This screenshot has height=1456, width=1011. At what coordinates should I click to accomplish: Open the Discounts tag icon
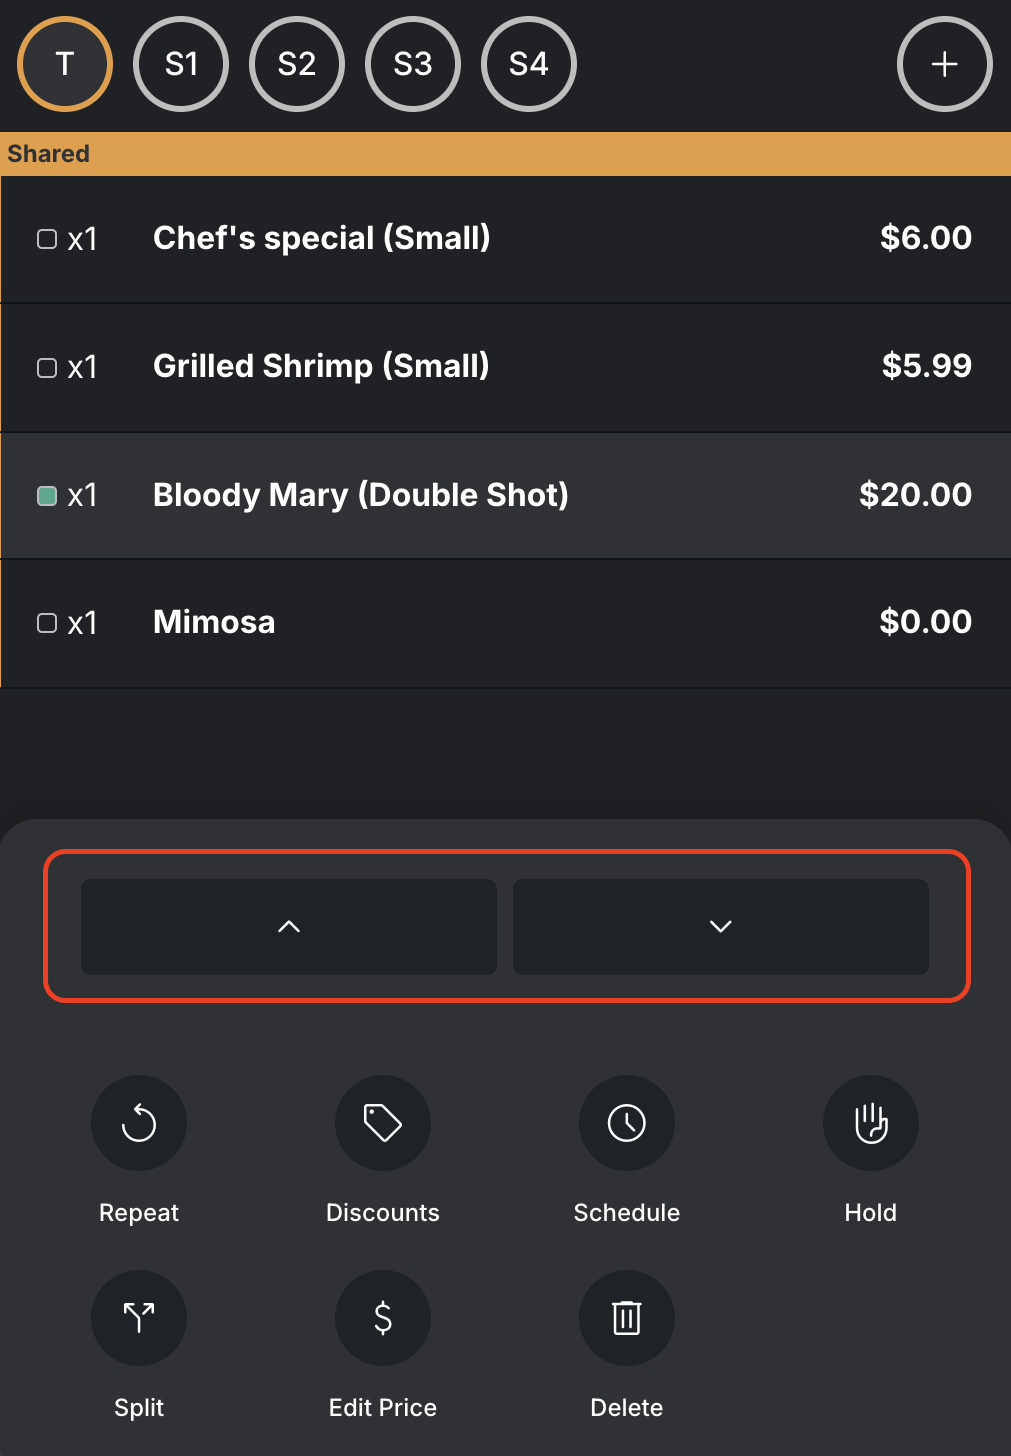click(x=383, y=1123)
